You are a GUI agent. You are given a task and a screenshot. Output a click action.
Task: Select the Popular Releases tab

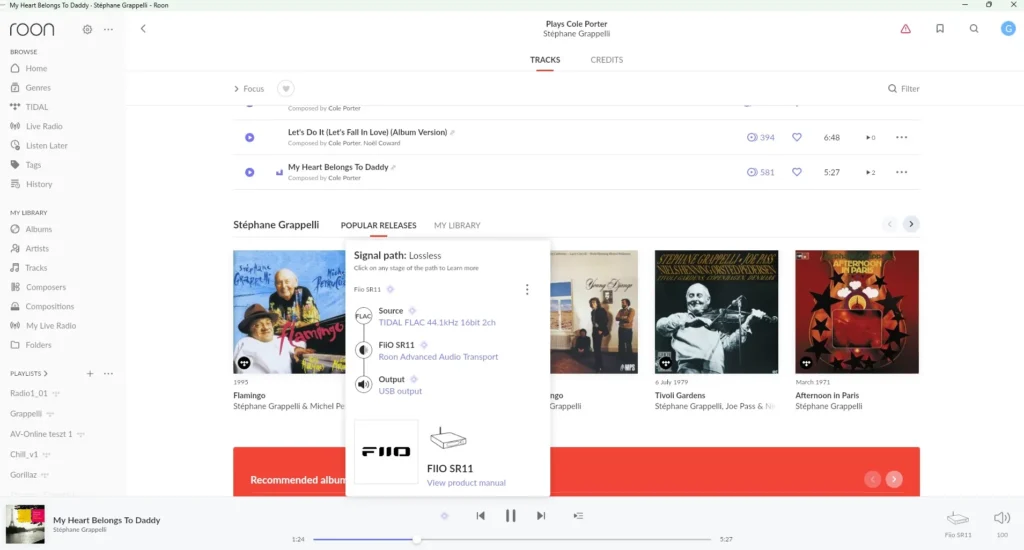[378, 225]
